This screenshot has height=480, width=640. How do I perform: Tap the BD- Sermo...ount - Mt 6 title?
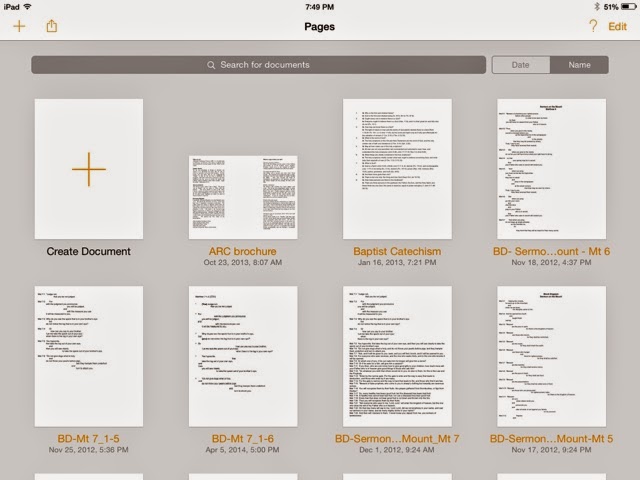[551, 251]
